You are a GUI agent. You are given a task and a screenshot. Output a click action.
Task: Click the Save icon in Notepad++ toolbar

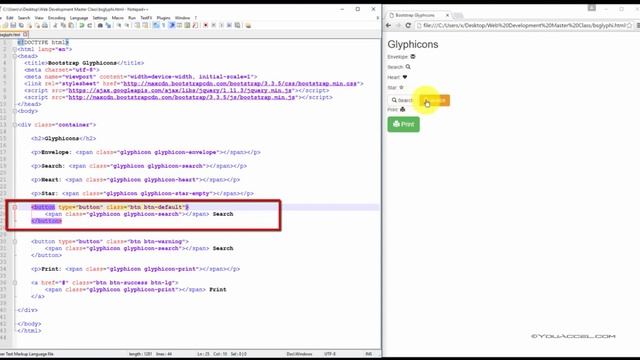[13, 25]
